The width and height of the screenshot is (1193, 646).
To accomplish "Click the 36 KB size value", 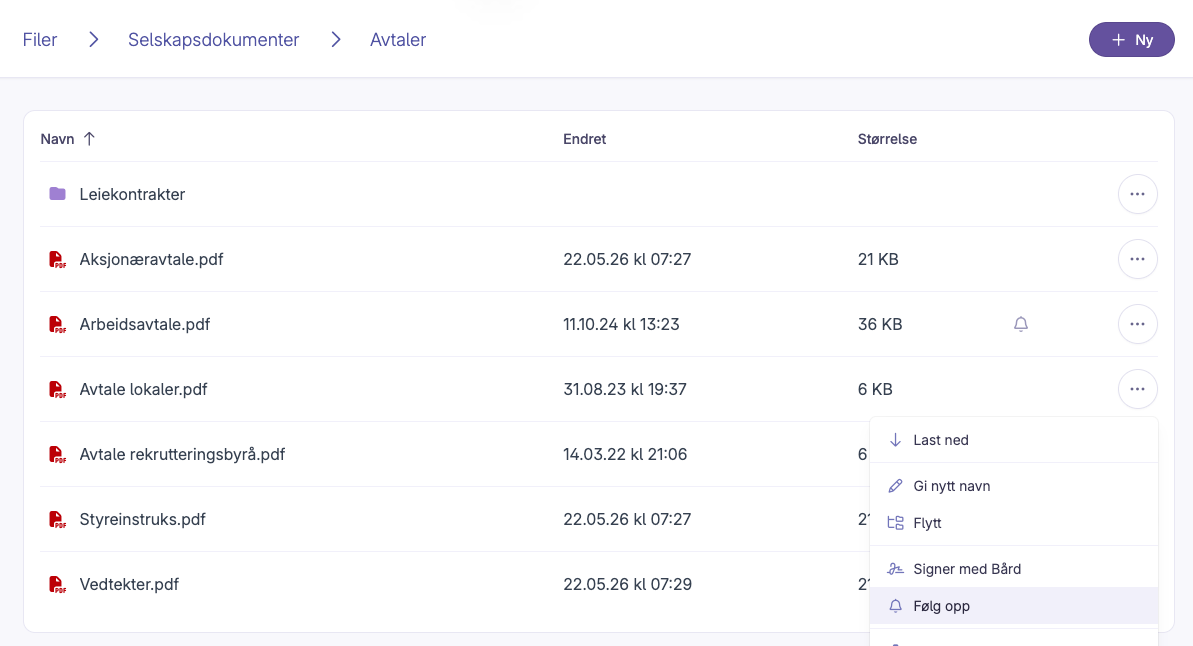I will click(x=880, y=324).
